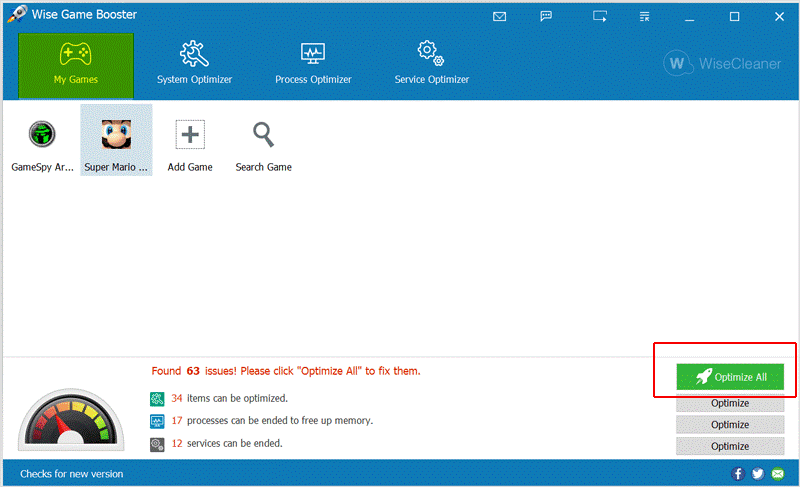Image resolution: width=800 pixels, height=487 pixels.
Task: Optimize the 12 services row
Action: (730, 446)
